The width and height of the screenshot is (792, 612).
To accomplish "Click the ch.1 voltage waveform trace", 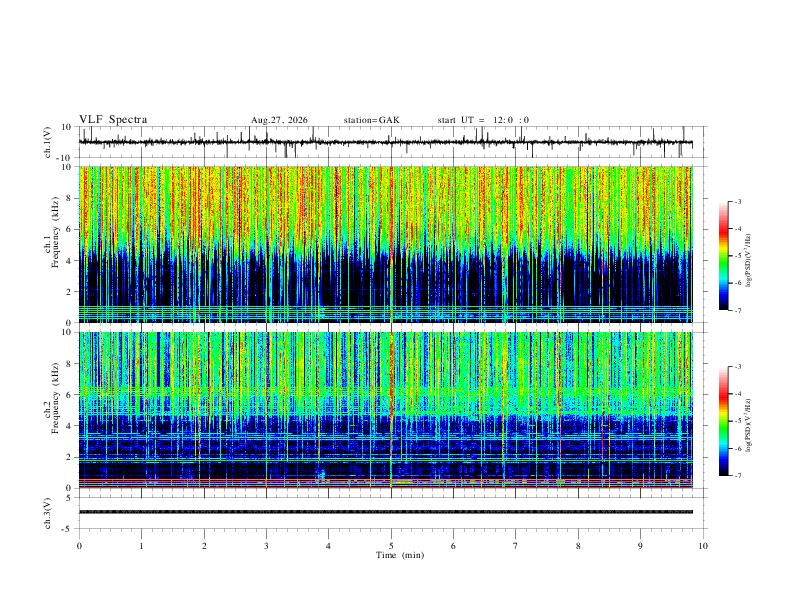I will (385, 142).
